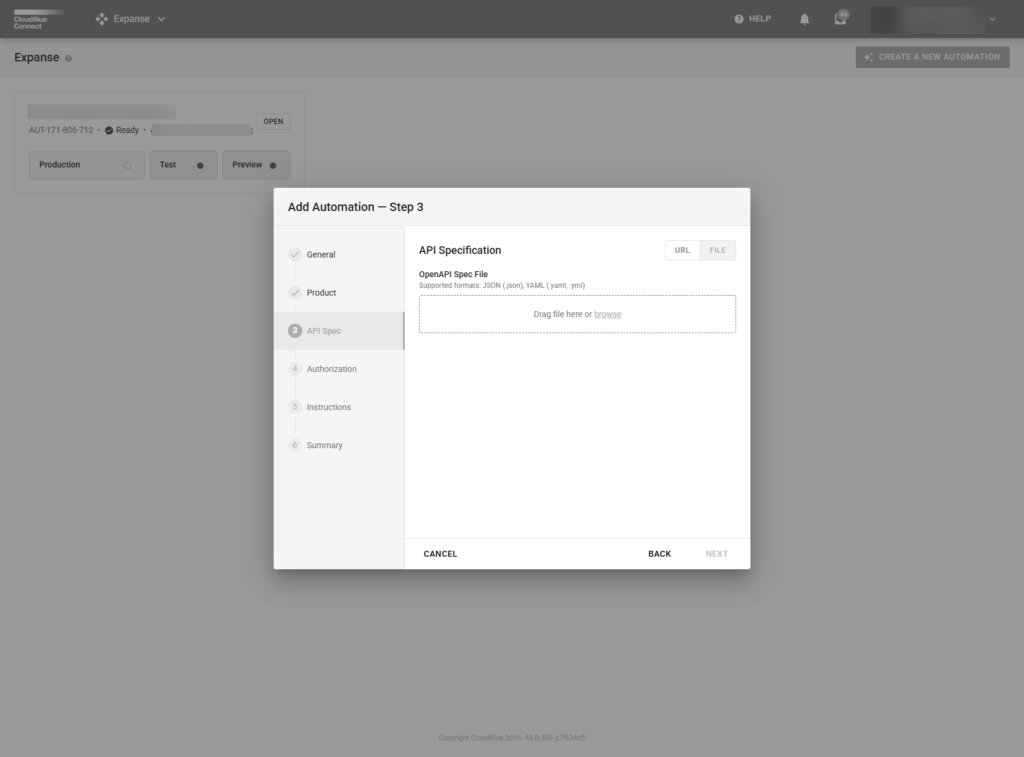The width and height of the screenshot is (1024, 757).
Task: Open the inbox icon with badge
Action: coord(840,18)
